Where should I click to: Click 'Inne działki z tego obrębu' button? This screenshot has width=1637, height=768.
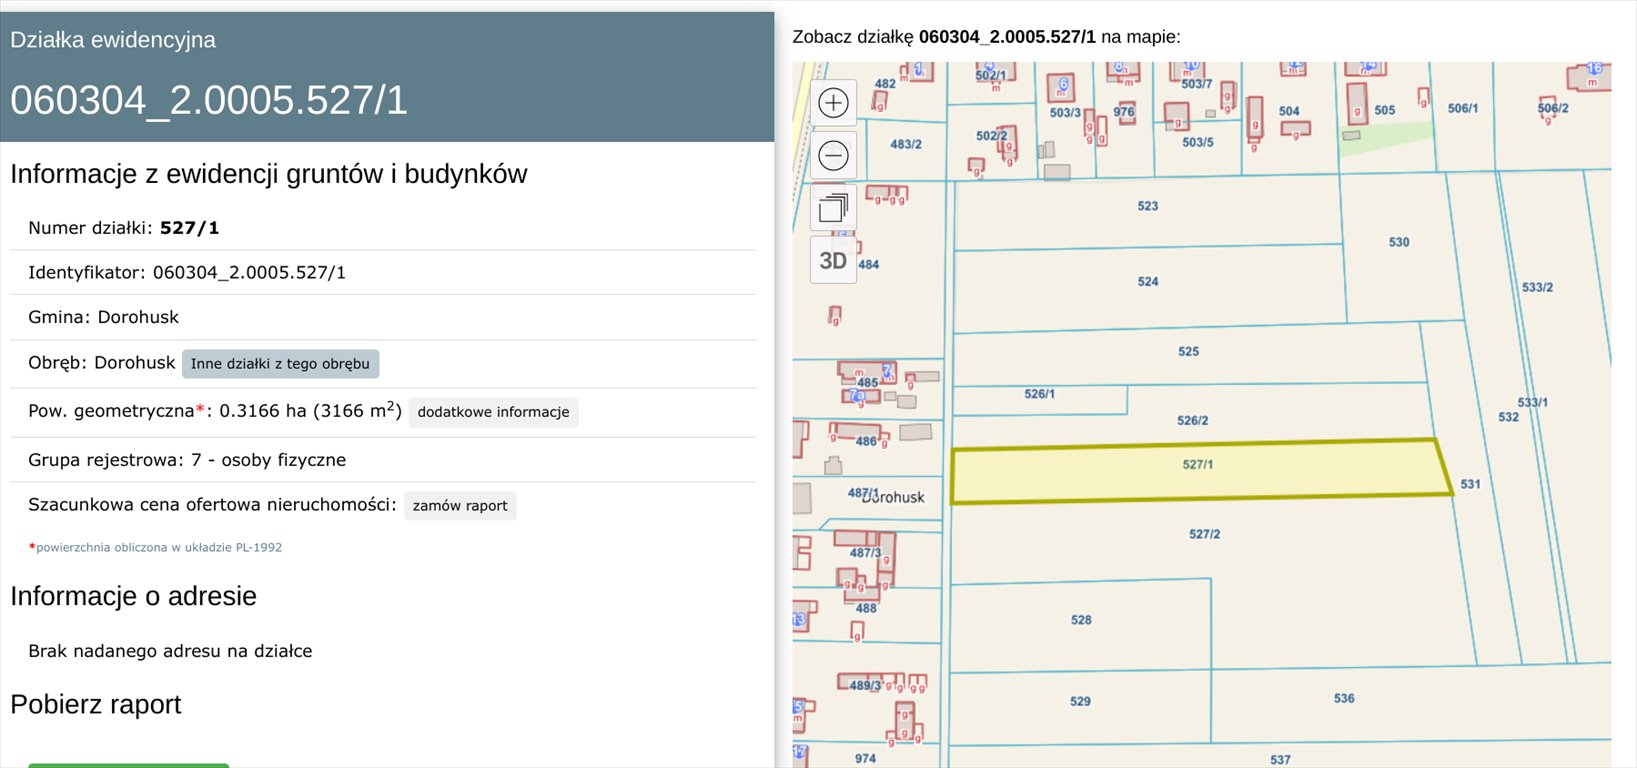point(280,364)
